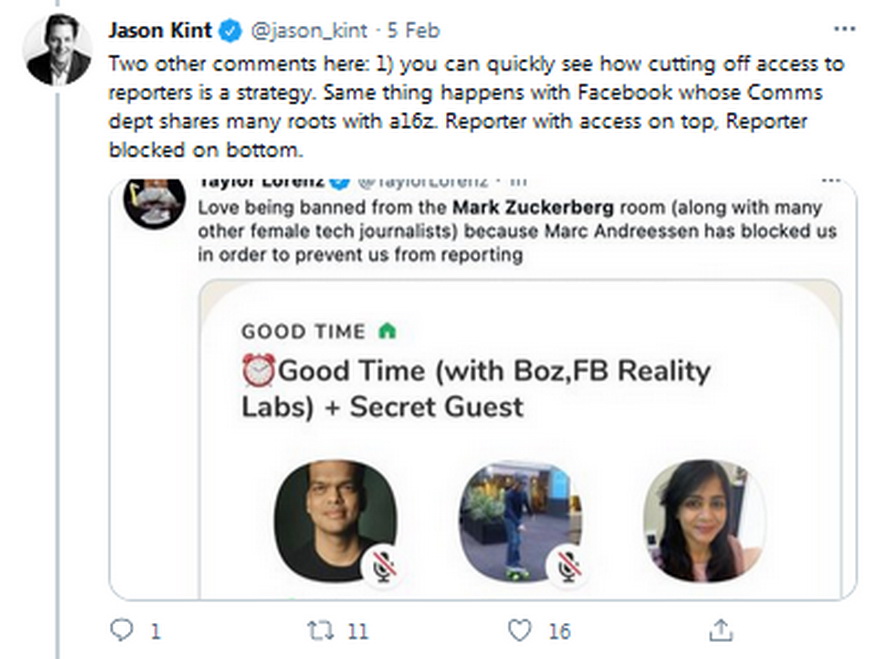
Task: Click muted mic icon on skateboarder speaker
Action: point(567,566)
